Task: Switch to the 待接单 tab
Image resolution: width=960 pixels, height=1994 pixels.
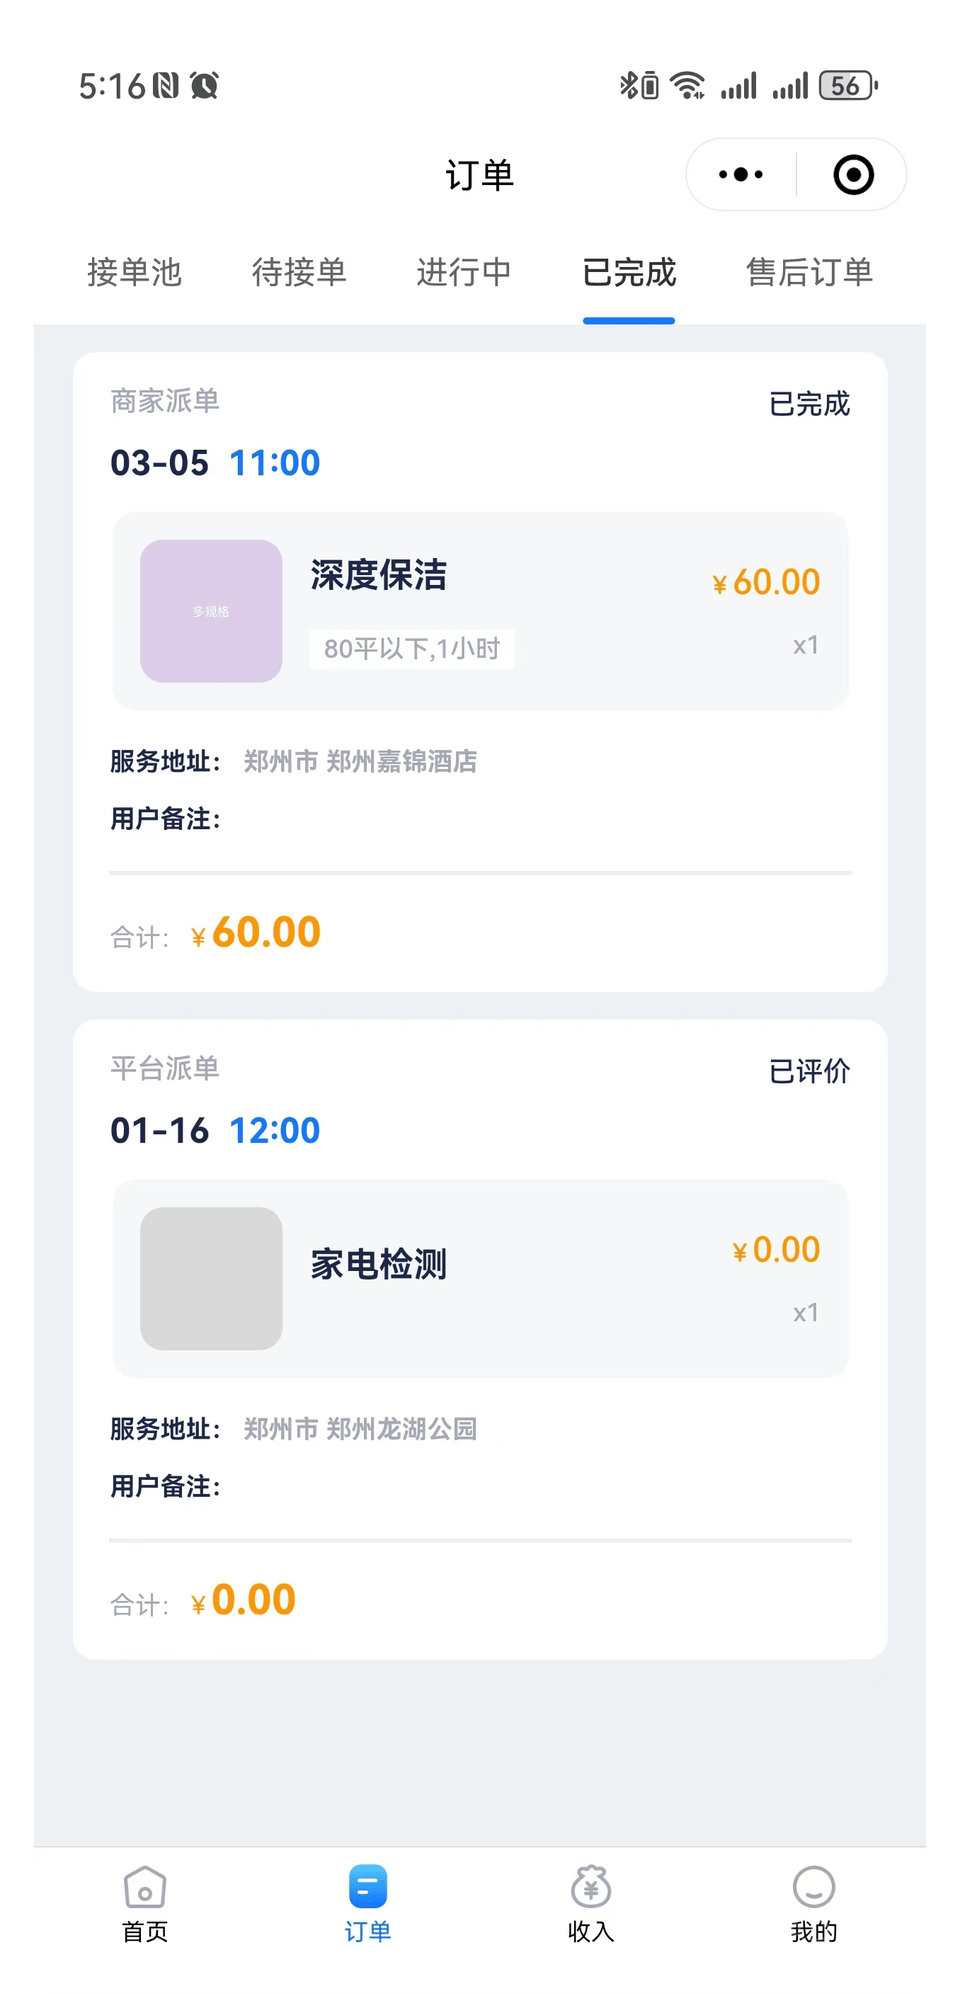Action: [x=299, y=272]
